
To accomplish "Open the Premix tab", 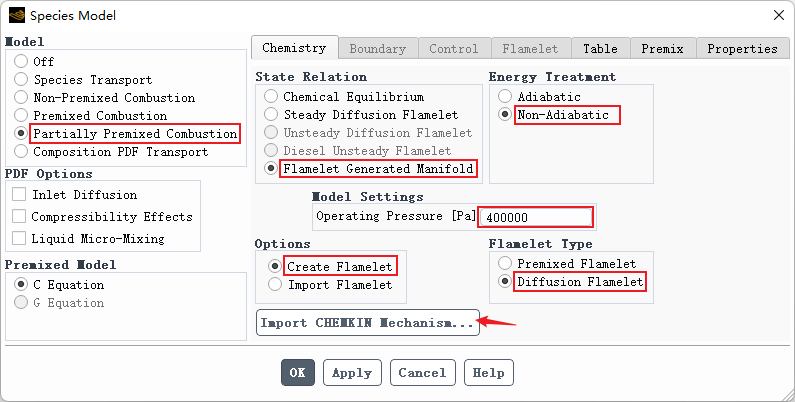I will point(662,48).
